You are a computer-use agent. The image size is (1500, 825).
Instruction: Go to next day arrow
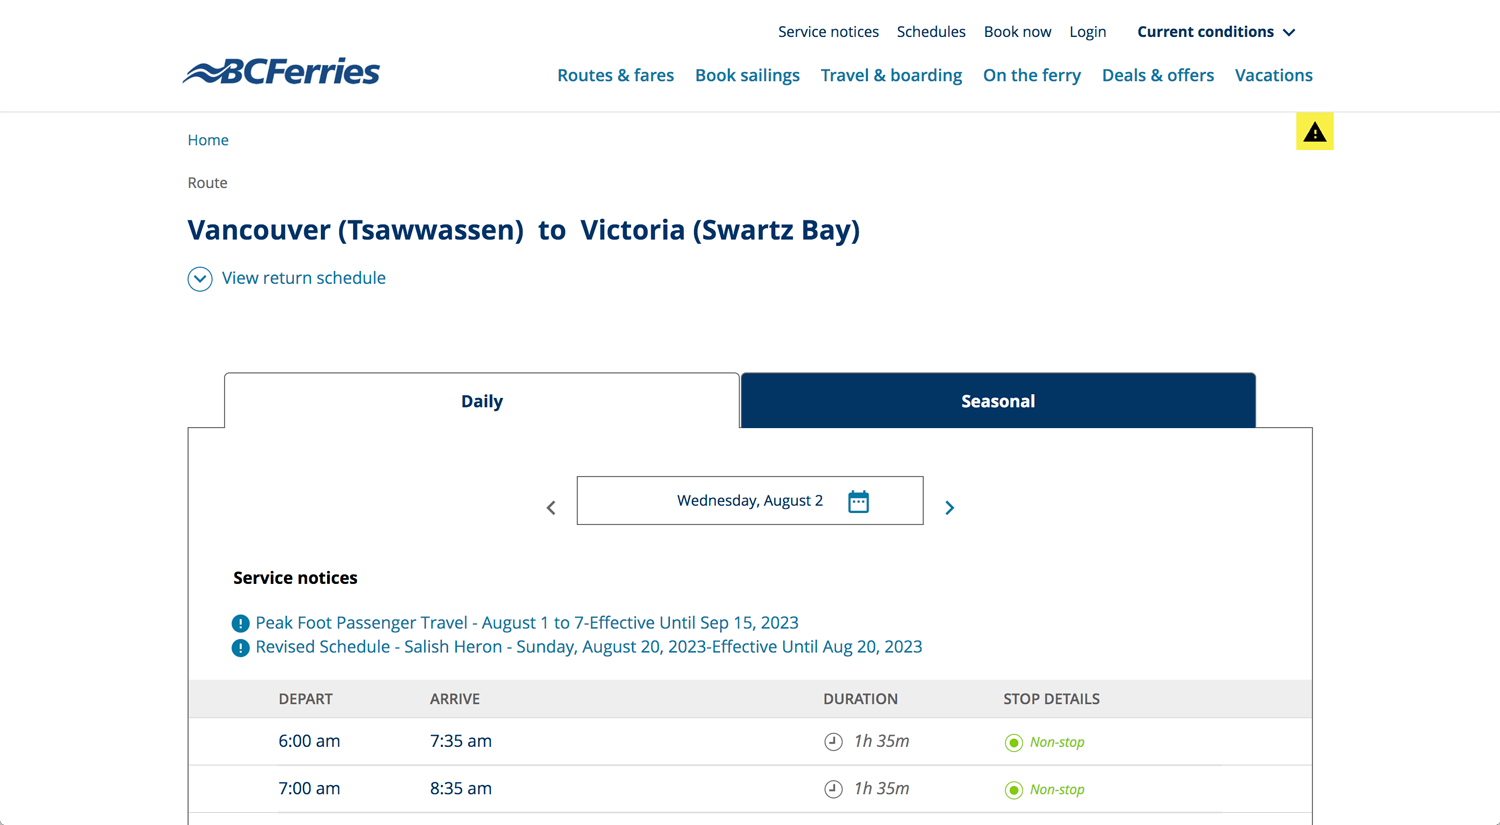coord(950,508)
